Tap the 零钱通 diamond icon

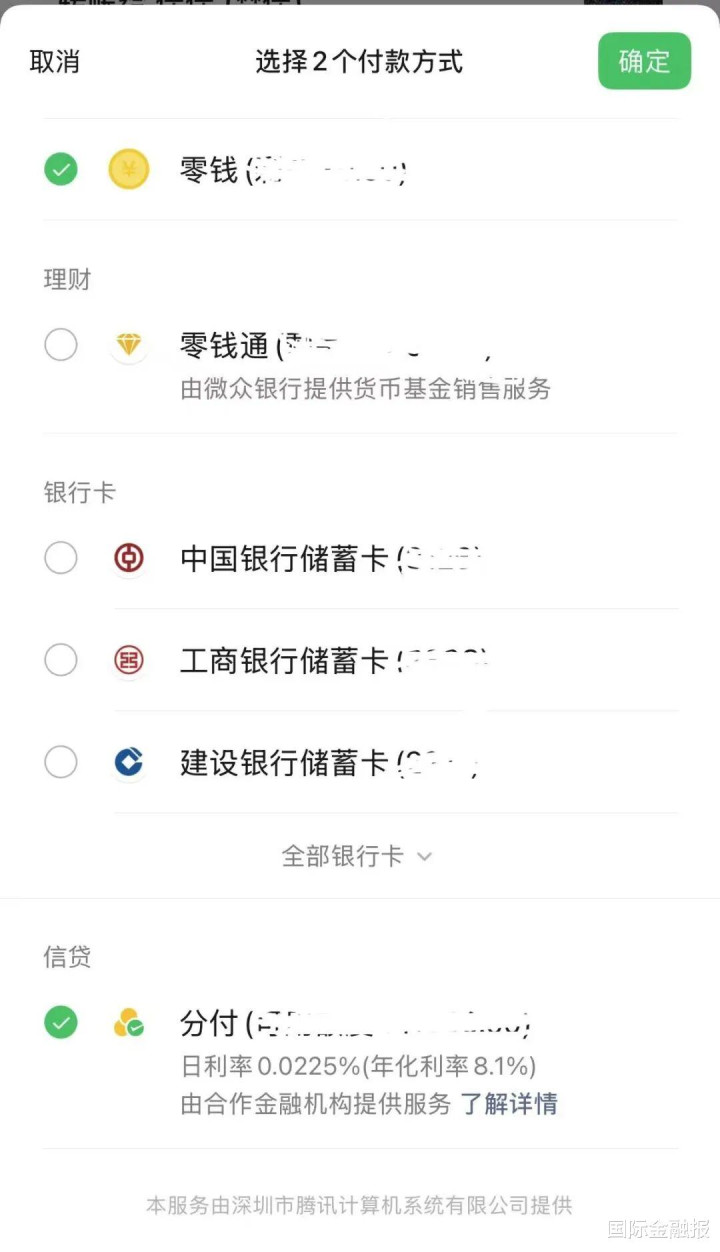tap(129, 346)
